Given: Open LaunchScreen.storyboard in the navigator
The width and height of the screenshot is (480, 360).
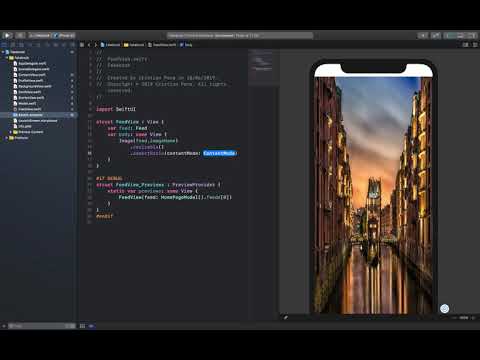Looking at the screenshot, I should point(37,121).
